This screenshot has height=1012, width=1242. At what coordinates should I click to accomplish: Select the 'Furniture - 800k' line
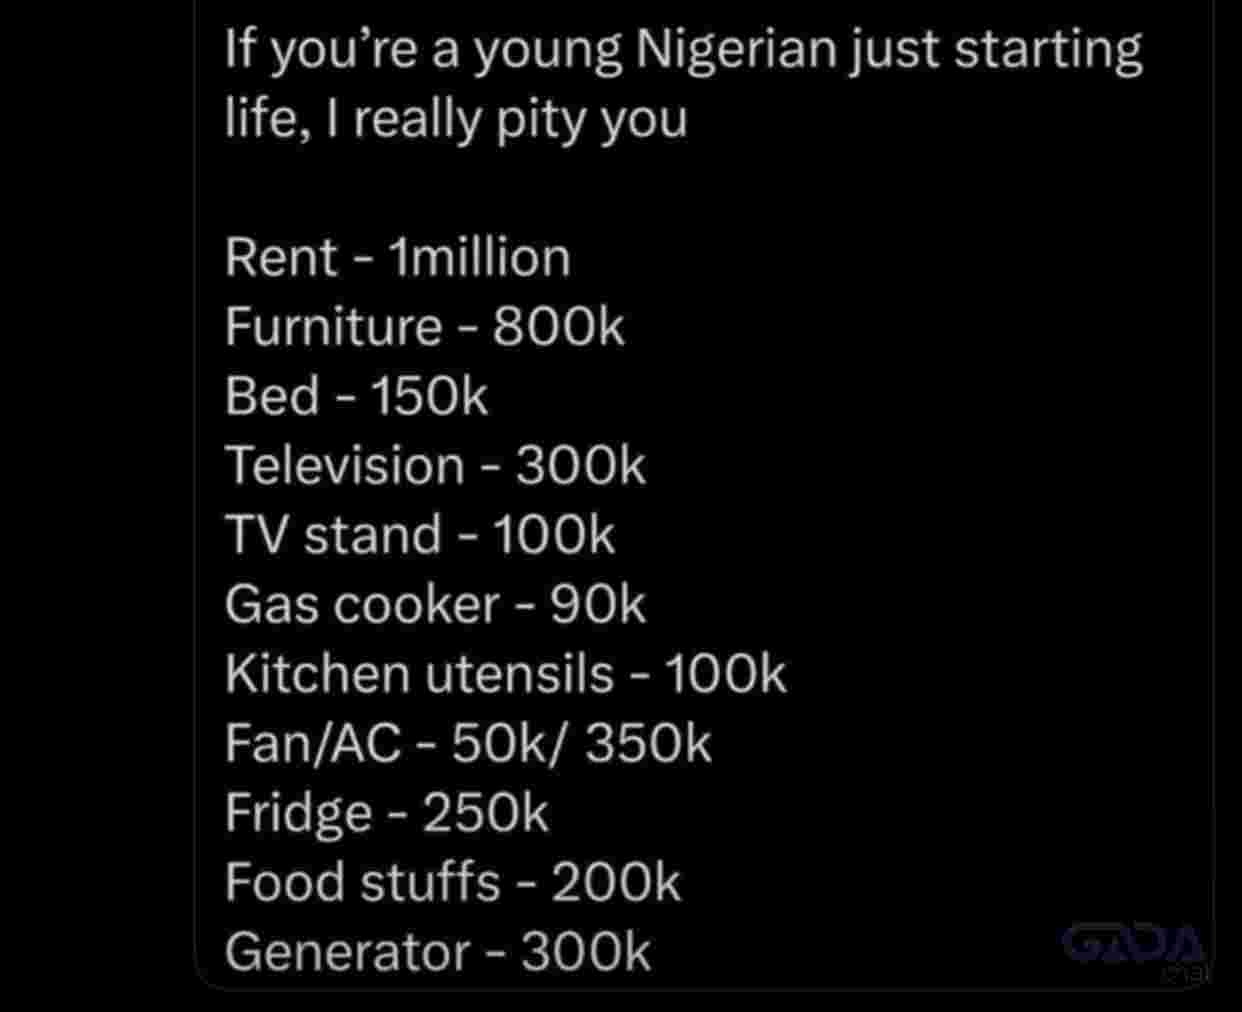point(424,327)
